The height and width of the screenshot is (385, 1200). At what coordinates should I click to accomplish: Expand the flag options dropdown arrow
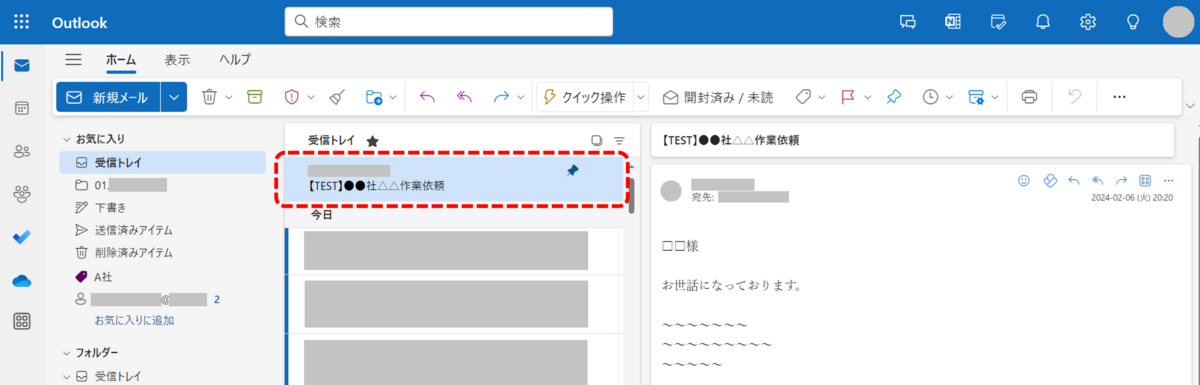click(866, 97)
